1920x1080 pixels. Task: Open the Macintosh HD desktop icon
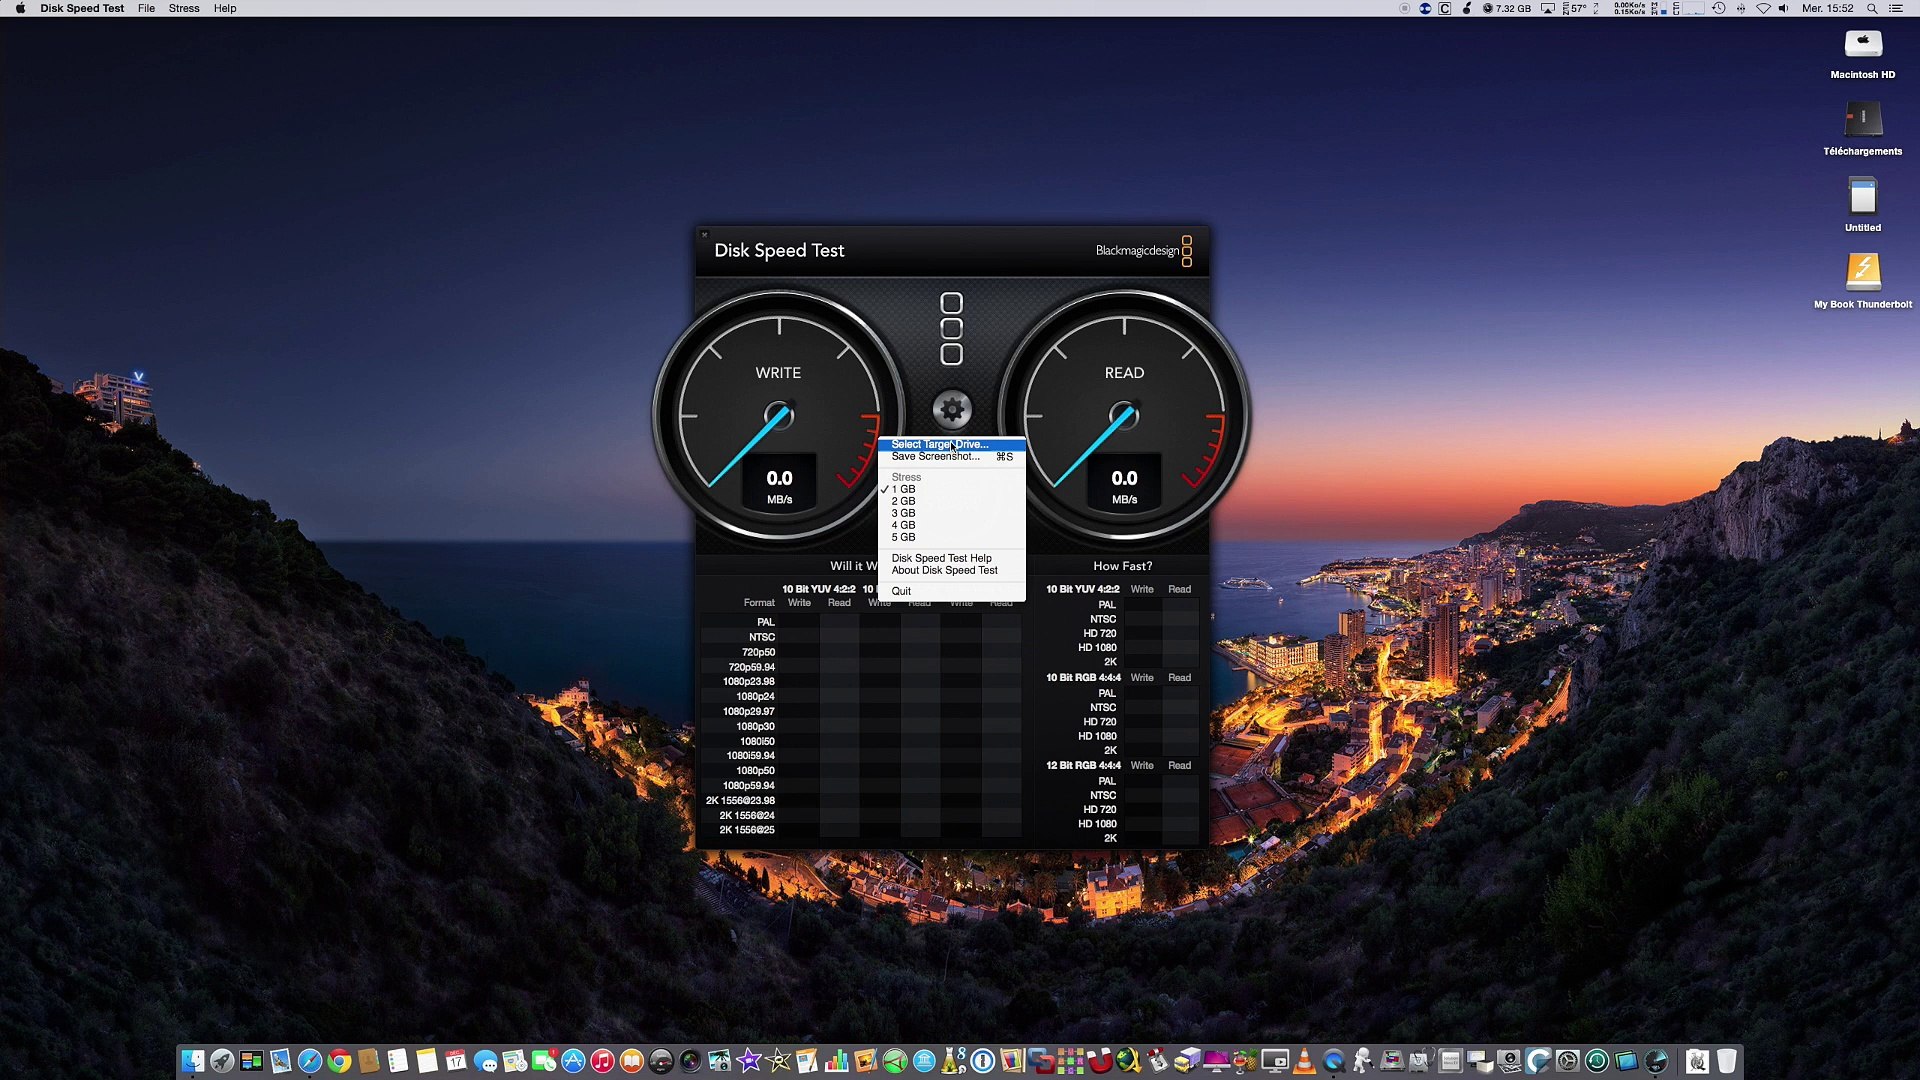click(x=1862, y=44)
